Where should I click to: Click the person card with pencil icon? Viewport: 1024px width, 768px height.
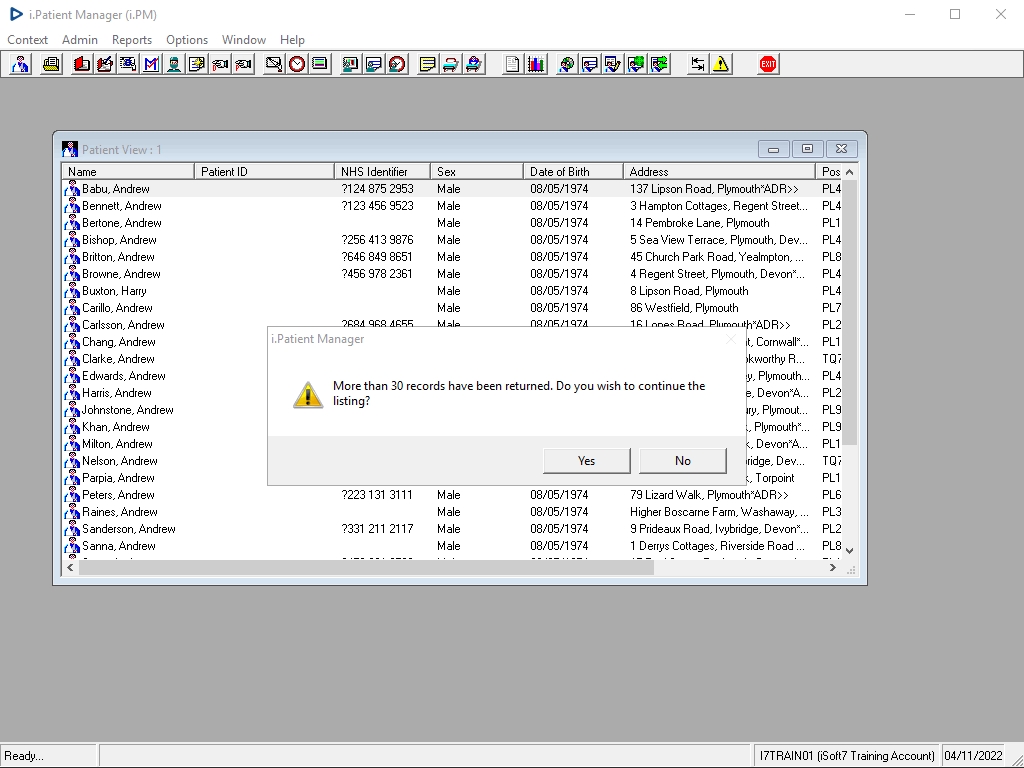click(613, 64)
